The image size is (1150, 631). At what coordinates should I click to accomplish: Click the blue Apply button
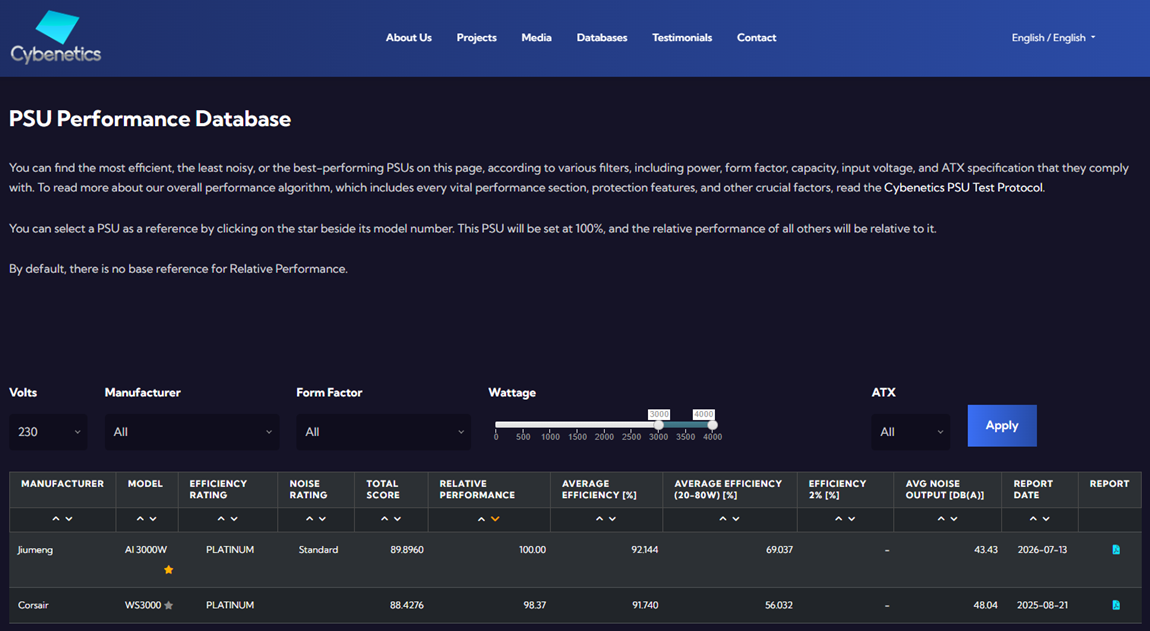coord(1002,426)
